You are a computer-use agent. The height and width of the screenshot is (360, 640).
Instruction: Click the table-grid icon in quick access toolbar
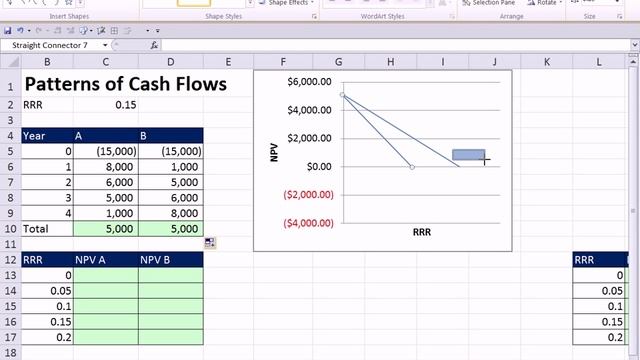(x=114, y=31)
